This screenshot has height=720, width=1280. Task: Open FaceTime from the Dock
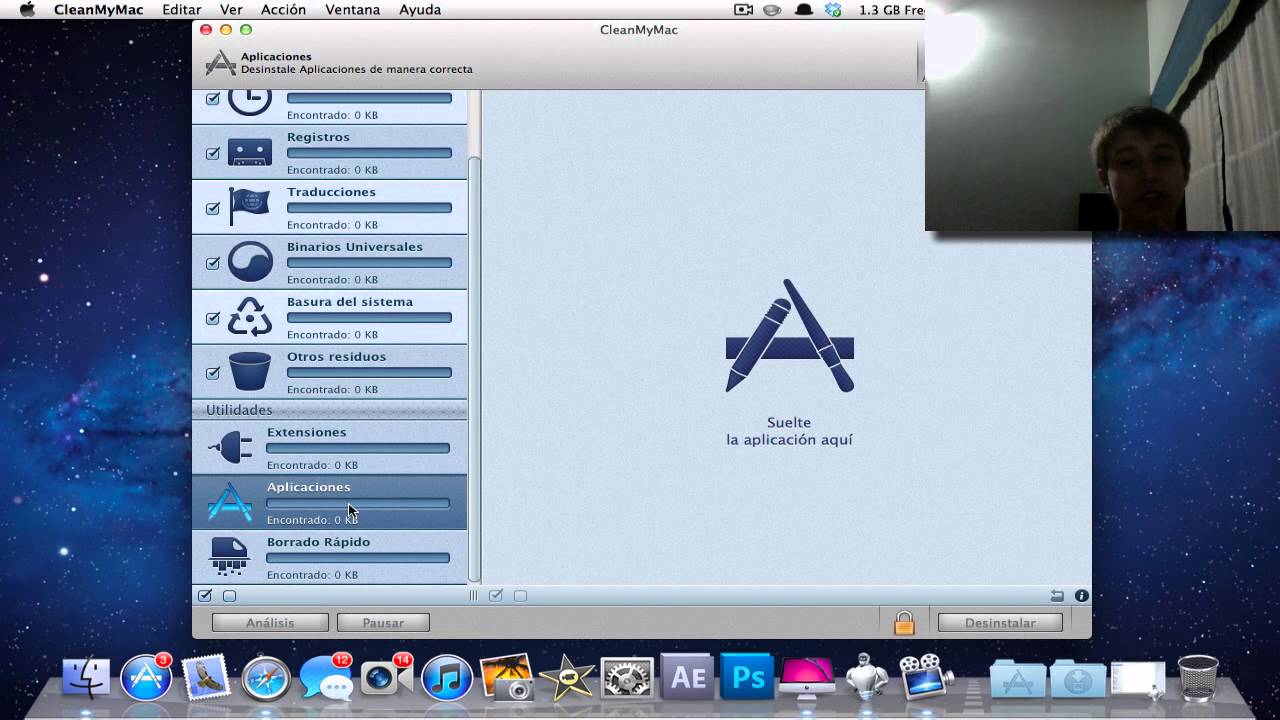click(x=386, y=678)
